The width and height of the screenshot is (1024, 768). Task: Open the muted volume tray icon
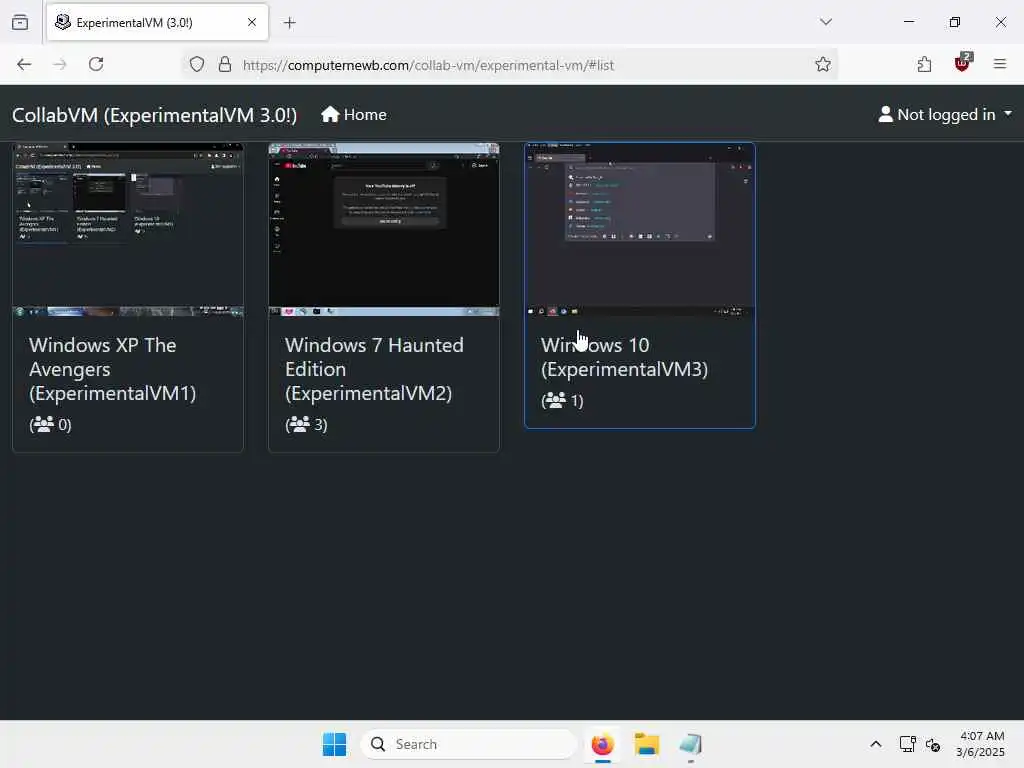point(933,744)
